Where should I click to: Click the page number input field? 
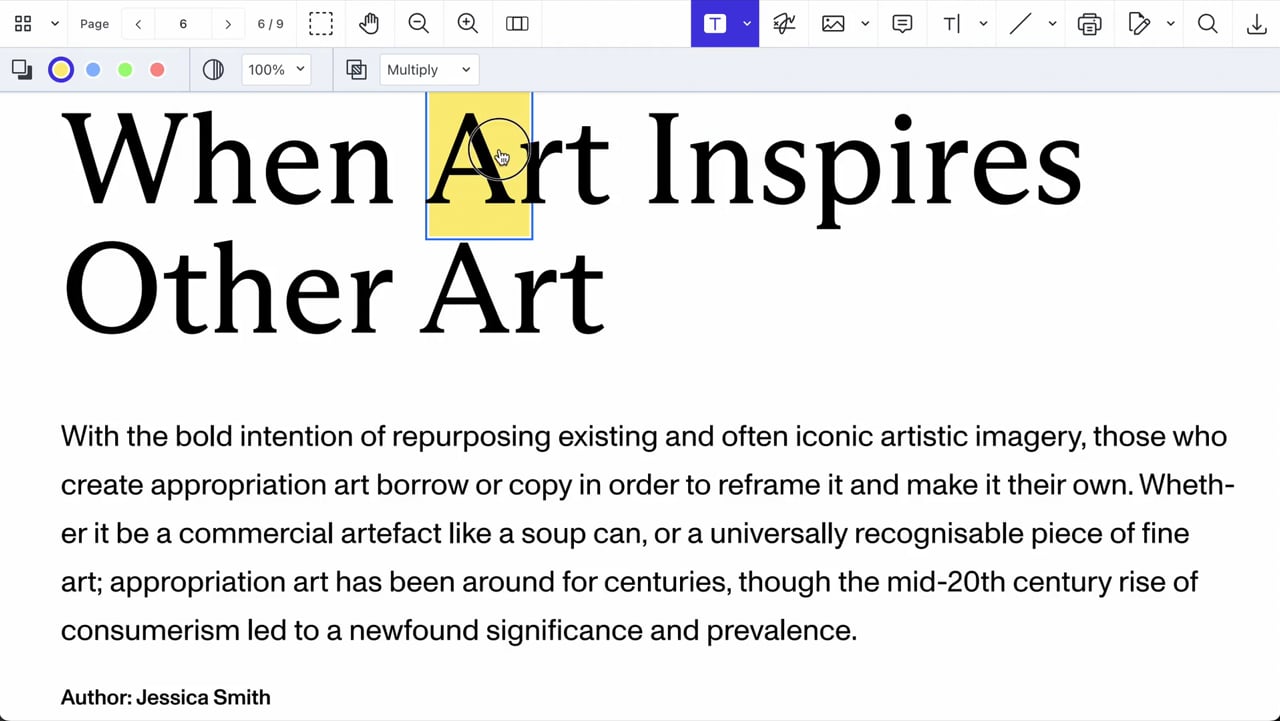point(183,24)
